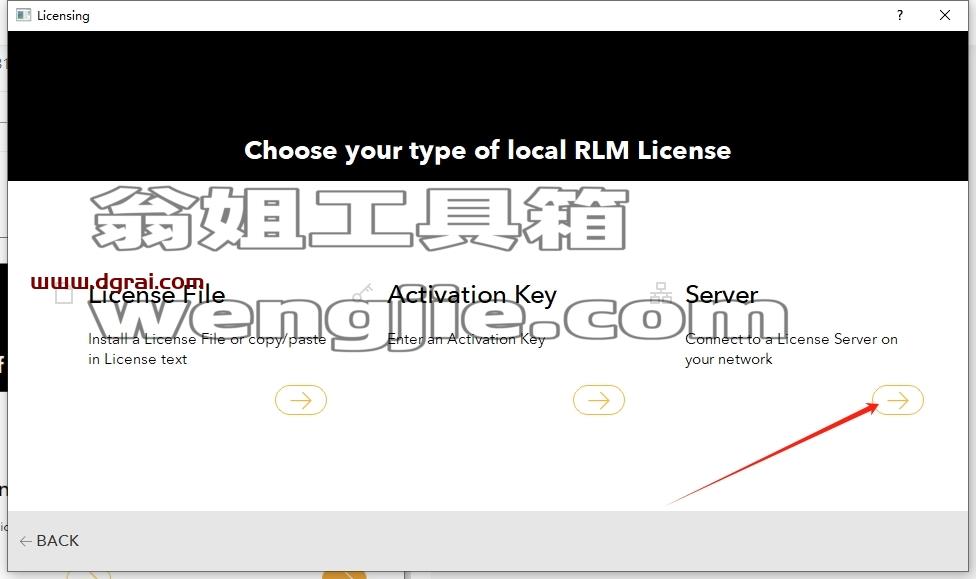Select the License File document icon

[63, 295]
